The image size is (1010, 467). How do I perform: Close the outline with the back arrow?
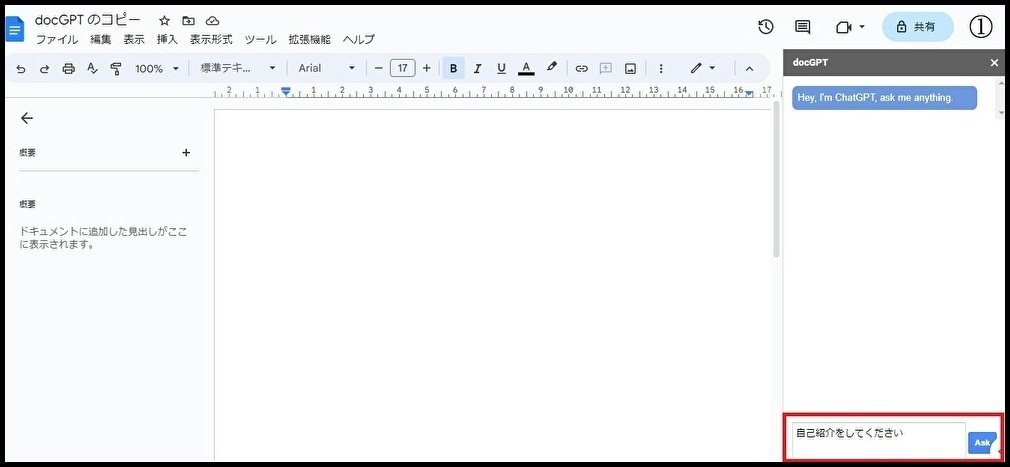pos(26,118)
